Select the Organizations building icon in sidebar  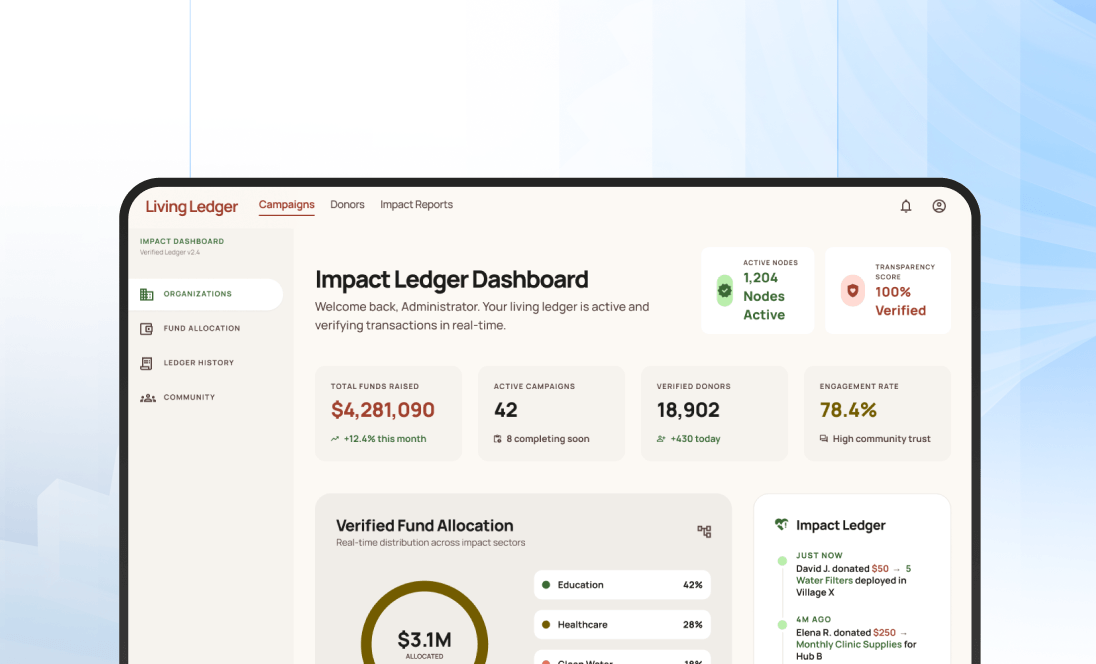(x=145, y=294)
